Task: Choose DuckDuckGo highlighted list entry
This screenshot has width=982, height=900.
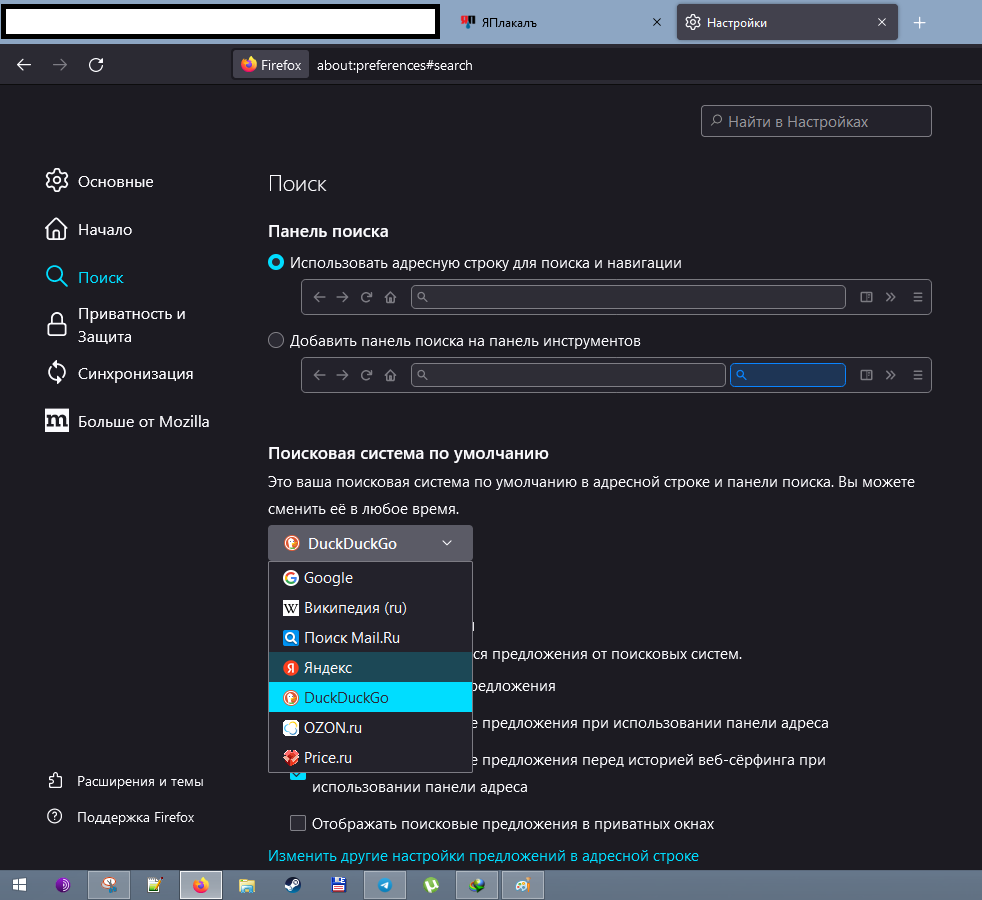Action: pyautogui.click(x=370, y=697)
